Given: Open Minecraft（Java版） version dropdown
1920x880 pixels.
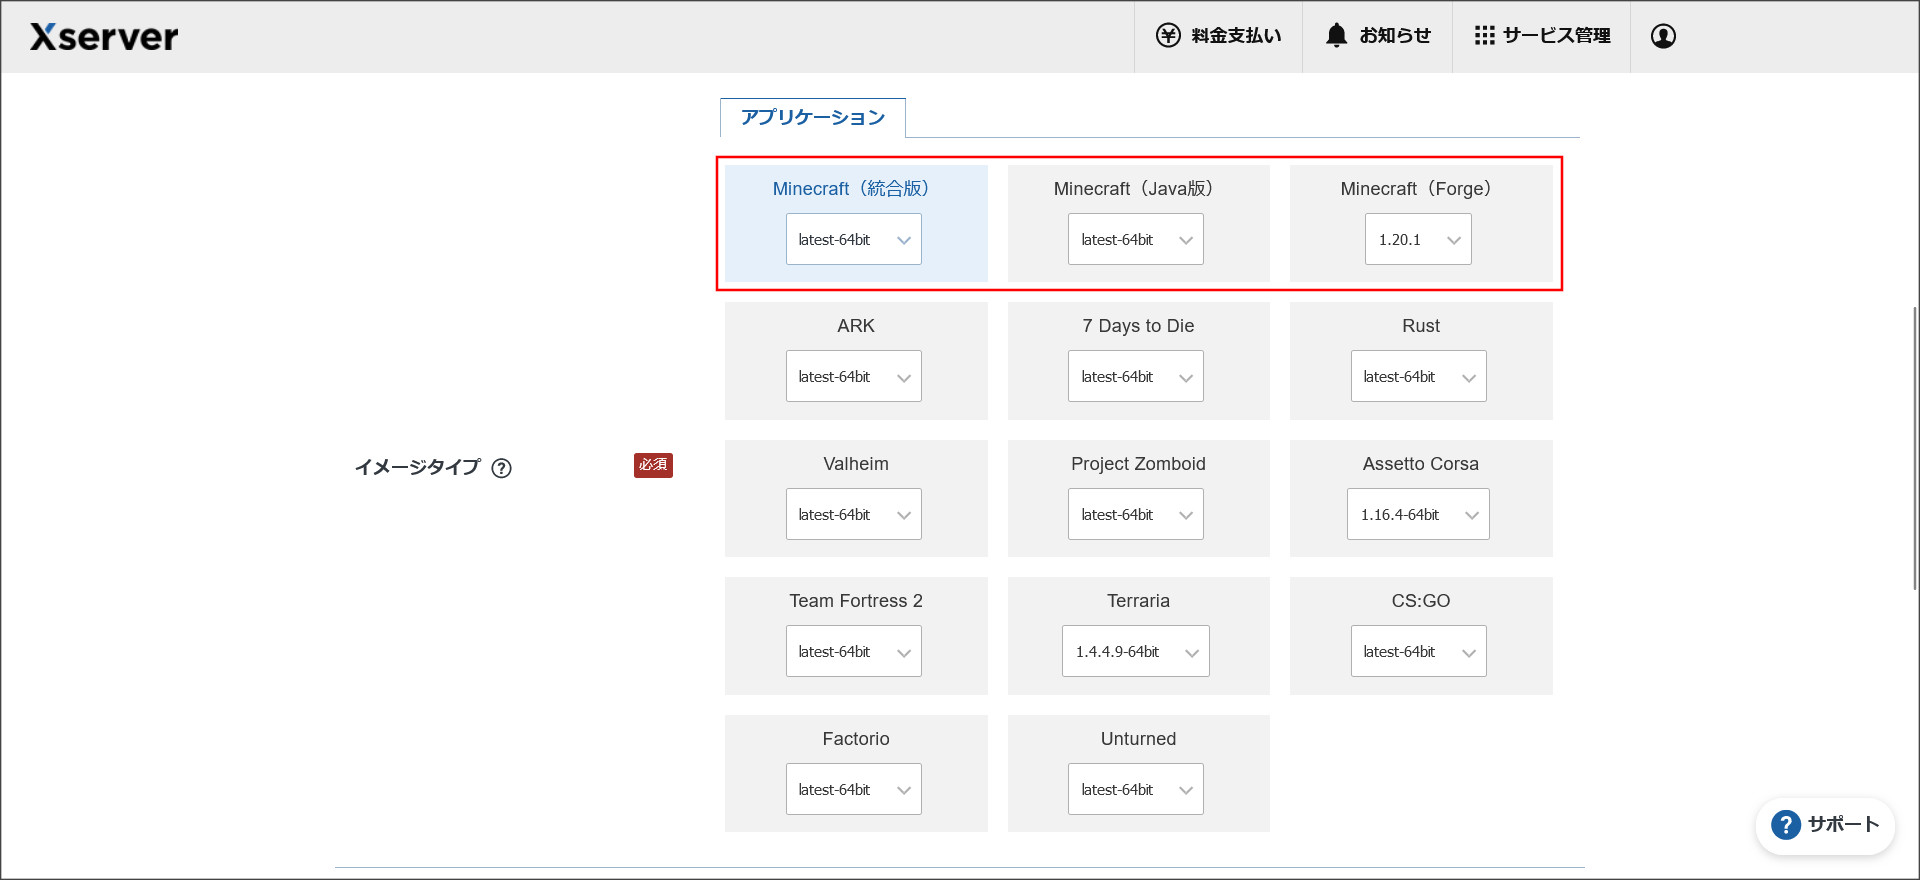Looking at the screenshot, I should pos(1136,239).
